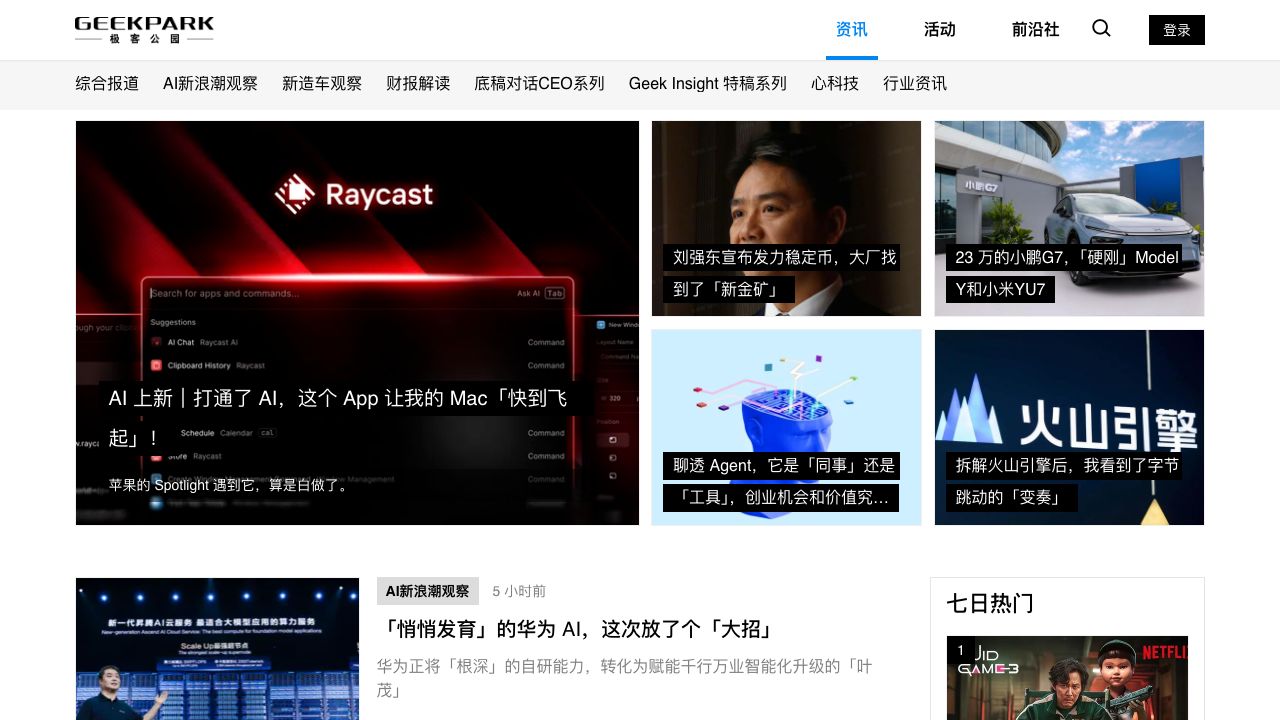
Task: Open 底稿对话CEO系列 category
Action: point(539,84)
